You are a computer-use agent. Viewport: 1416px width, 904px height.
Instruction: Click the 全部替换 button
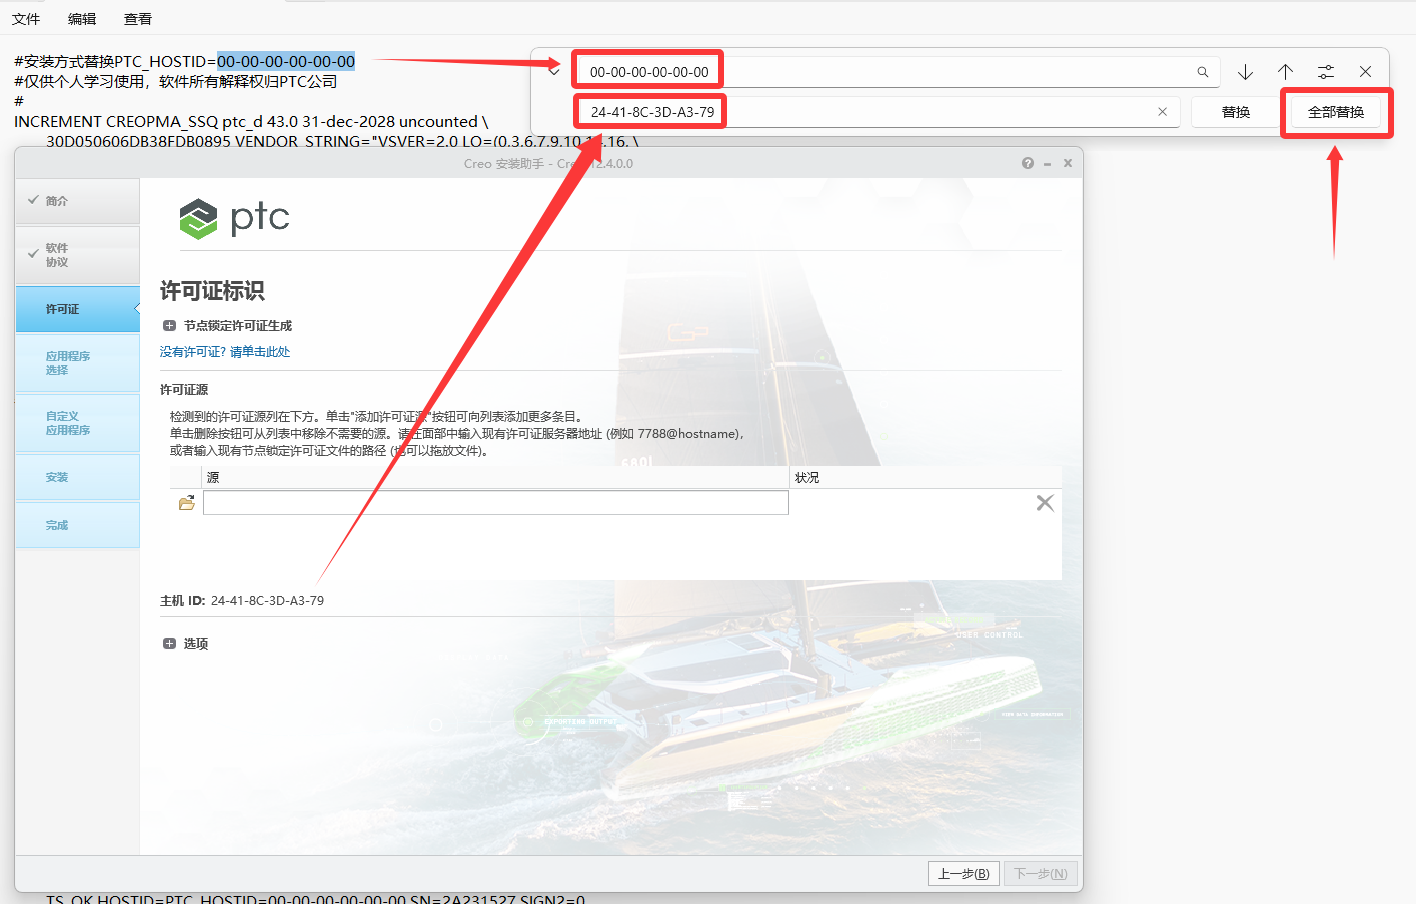1336,113
